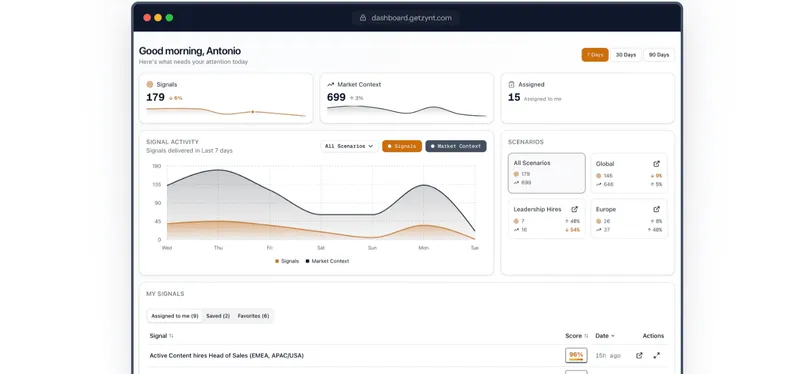Open the All Scenarios dropdown

[349, 146]
